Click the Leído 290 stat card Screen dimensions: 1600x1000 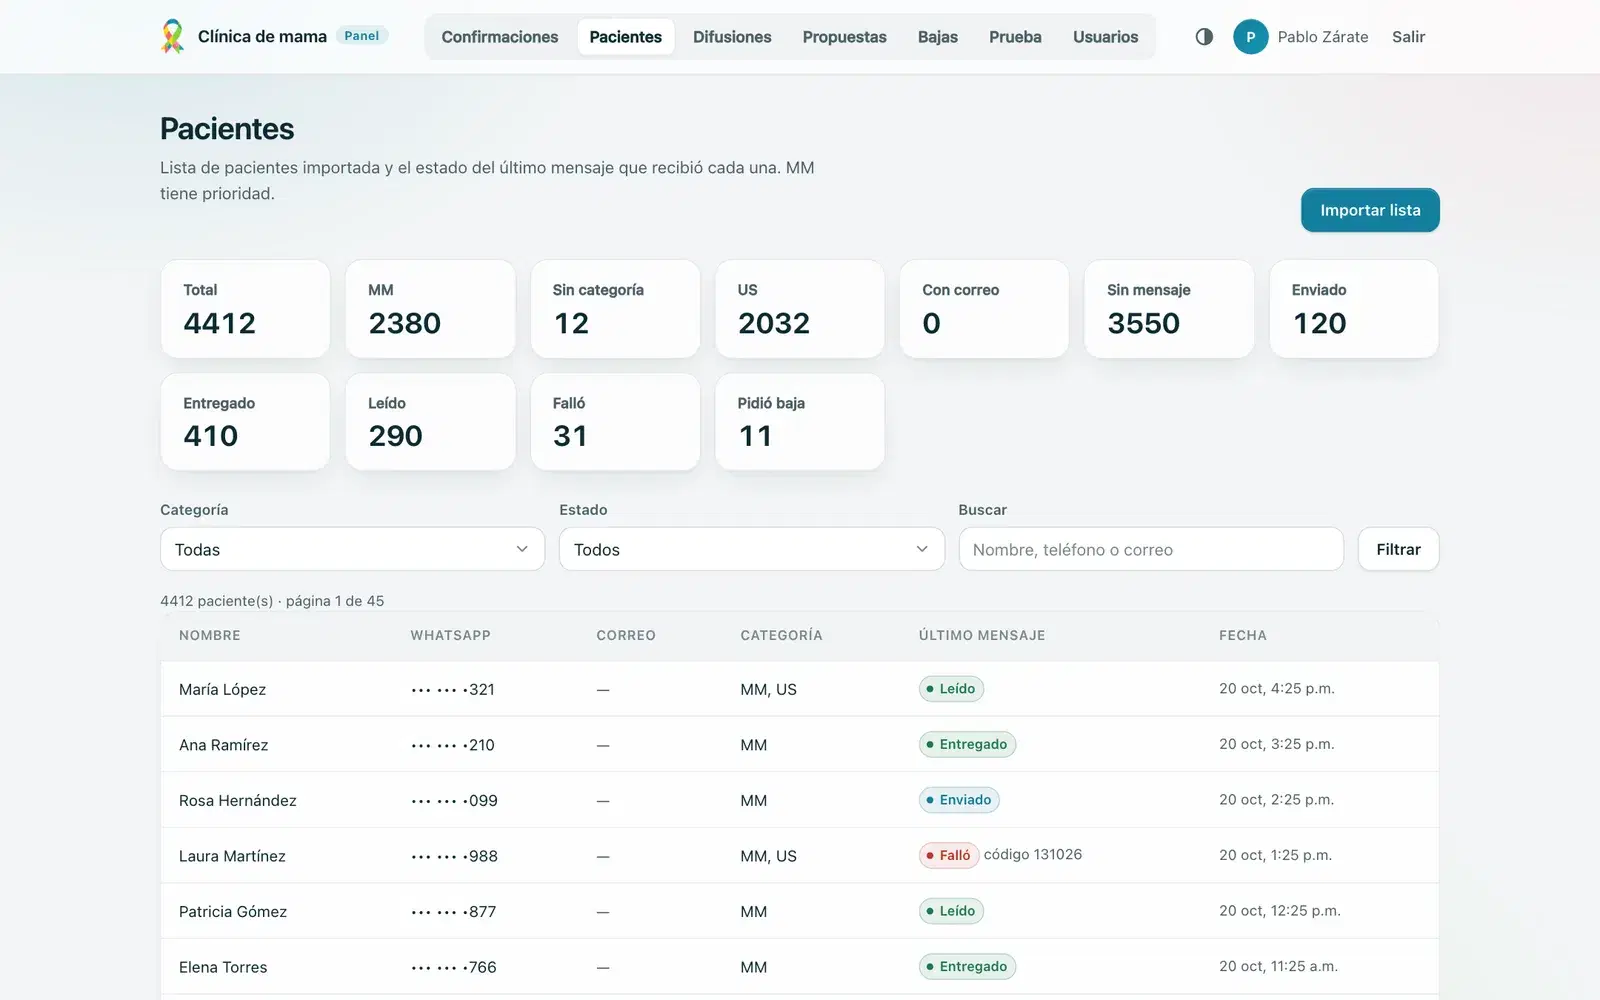430,422
